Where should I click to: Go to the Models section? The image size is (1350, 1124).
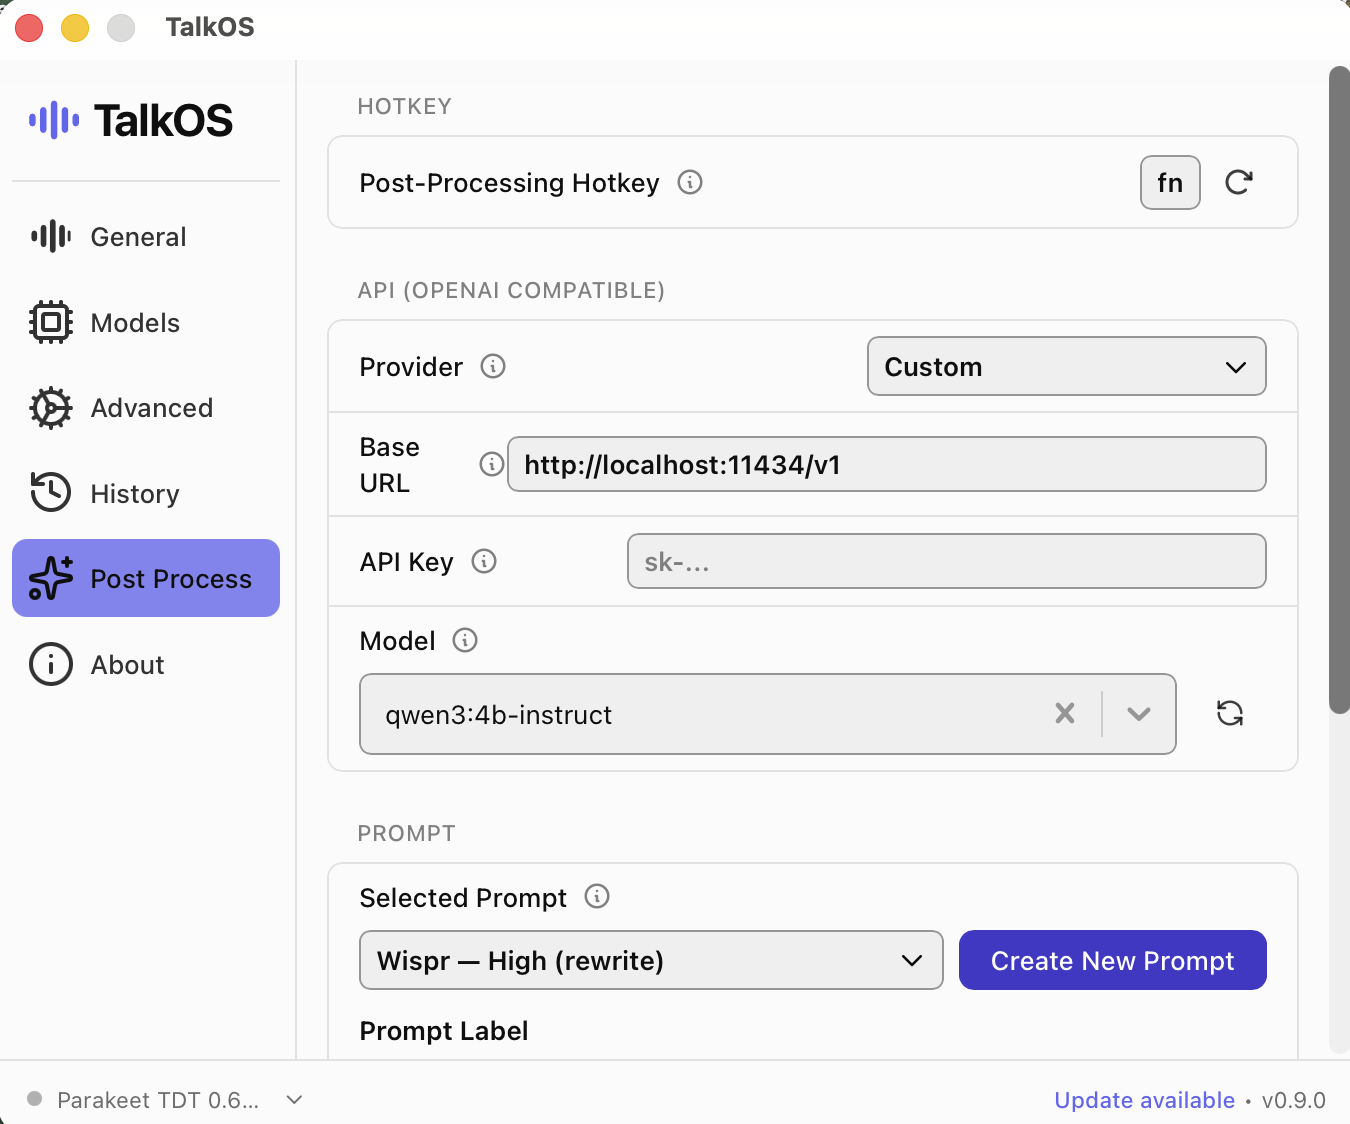coord(146,323)
